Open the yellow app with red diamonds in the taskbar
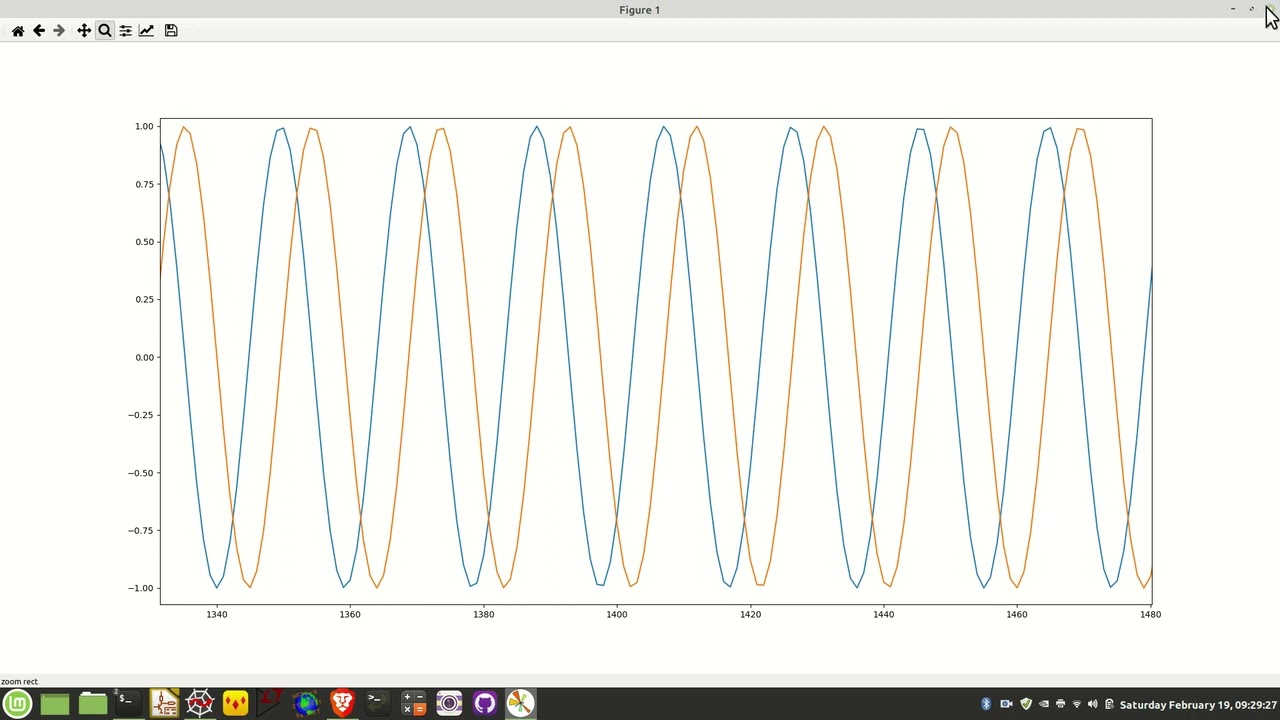The image size is (1280, 720). [x=235, y=704]
